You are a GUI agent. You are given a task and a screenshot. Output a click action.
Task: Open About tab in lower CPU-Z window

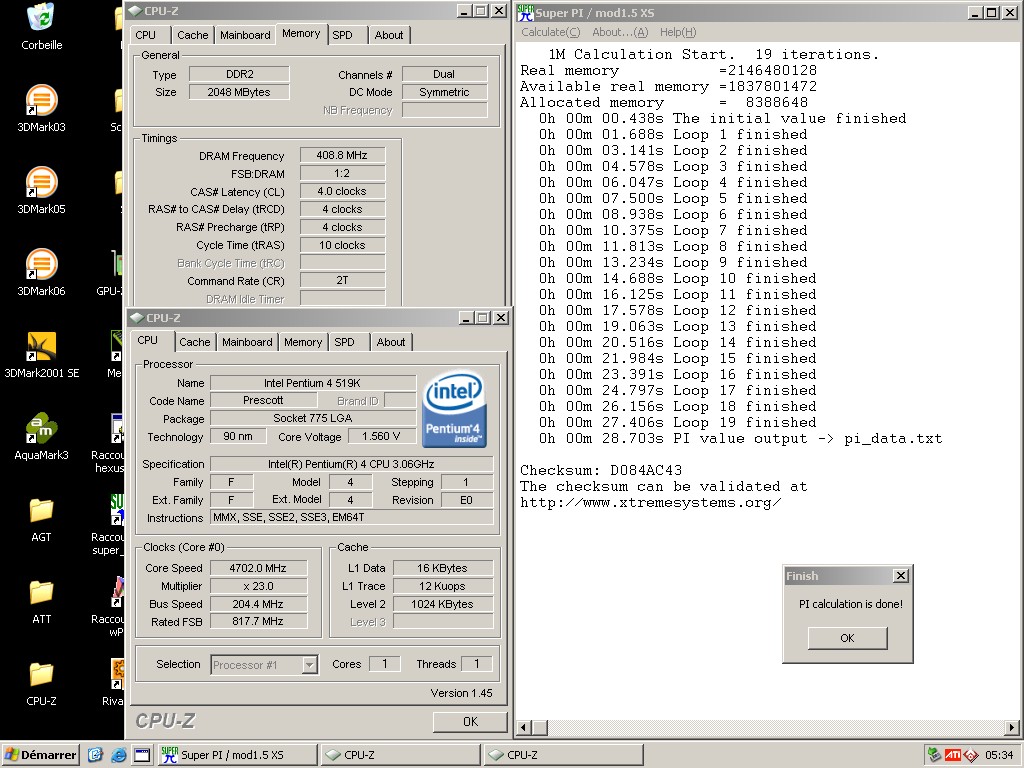[391, 342]
